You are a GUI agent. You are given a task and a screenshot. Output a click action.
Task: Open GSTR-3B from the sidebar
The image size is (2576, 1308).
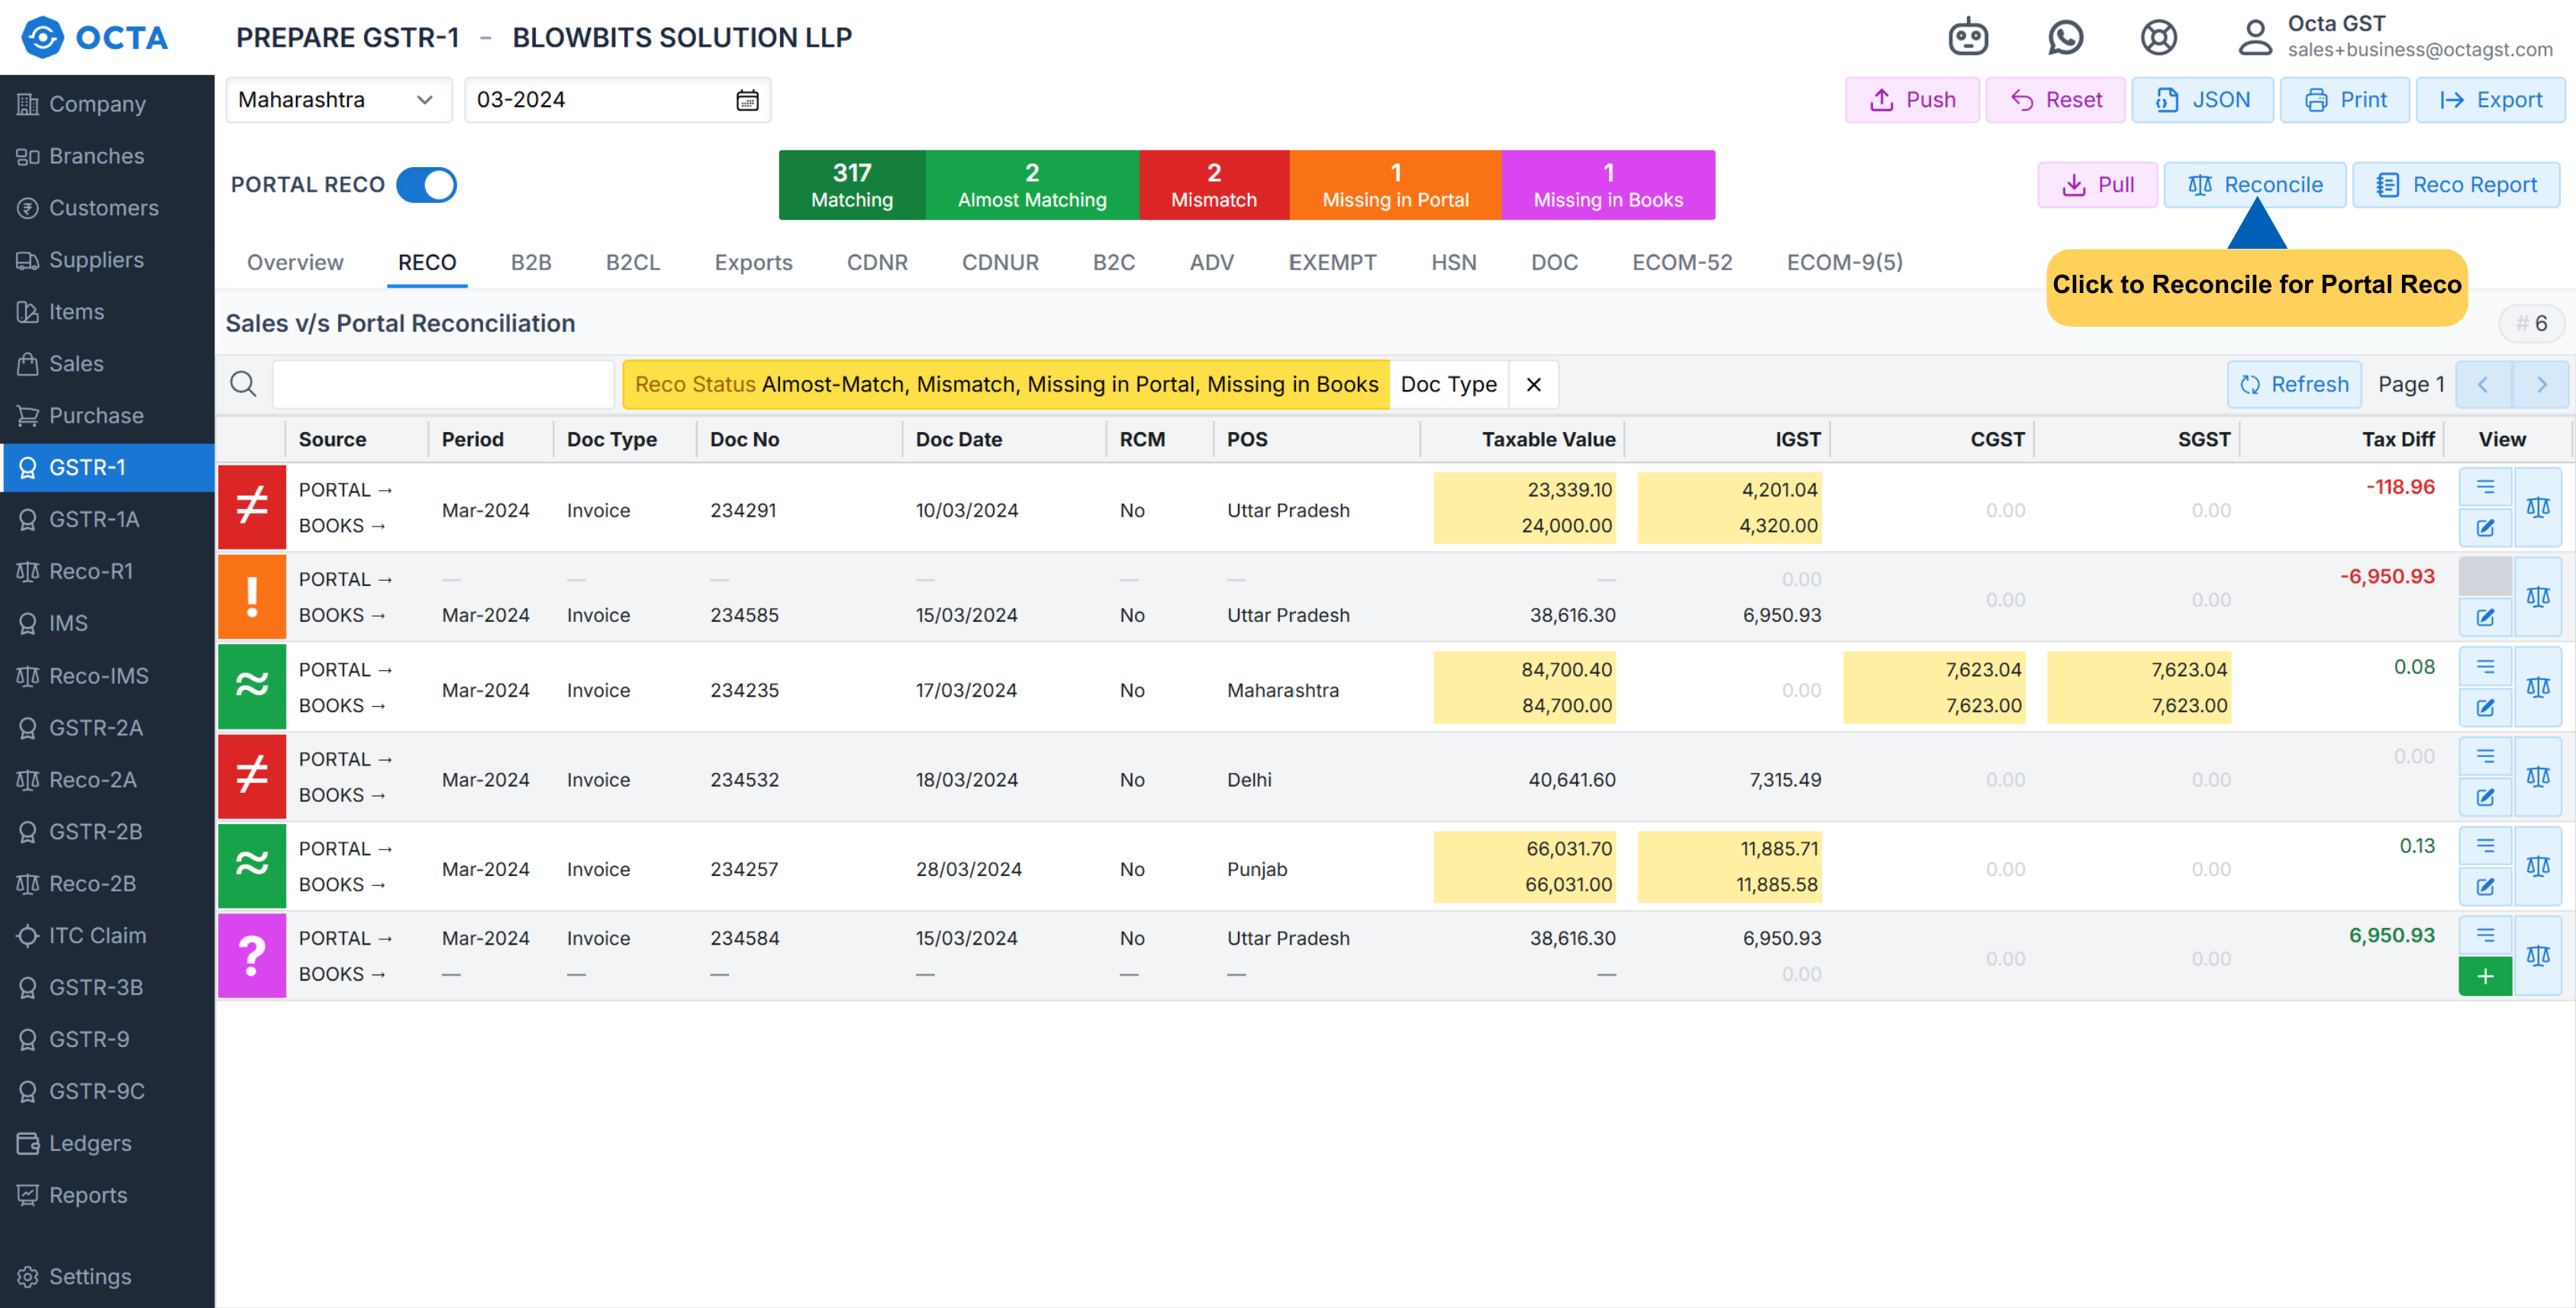point(96,987)
